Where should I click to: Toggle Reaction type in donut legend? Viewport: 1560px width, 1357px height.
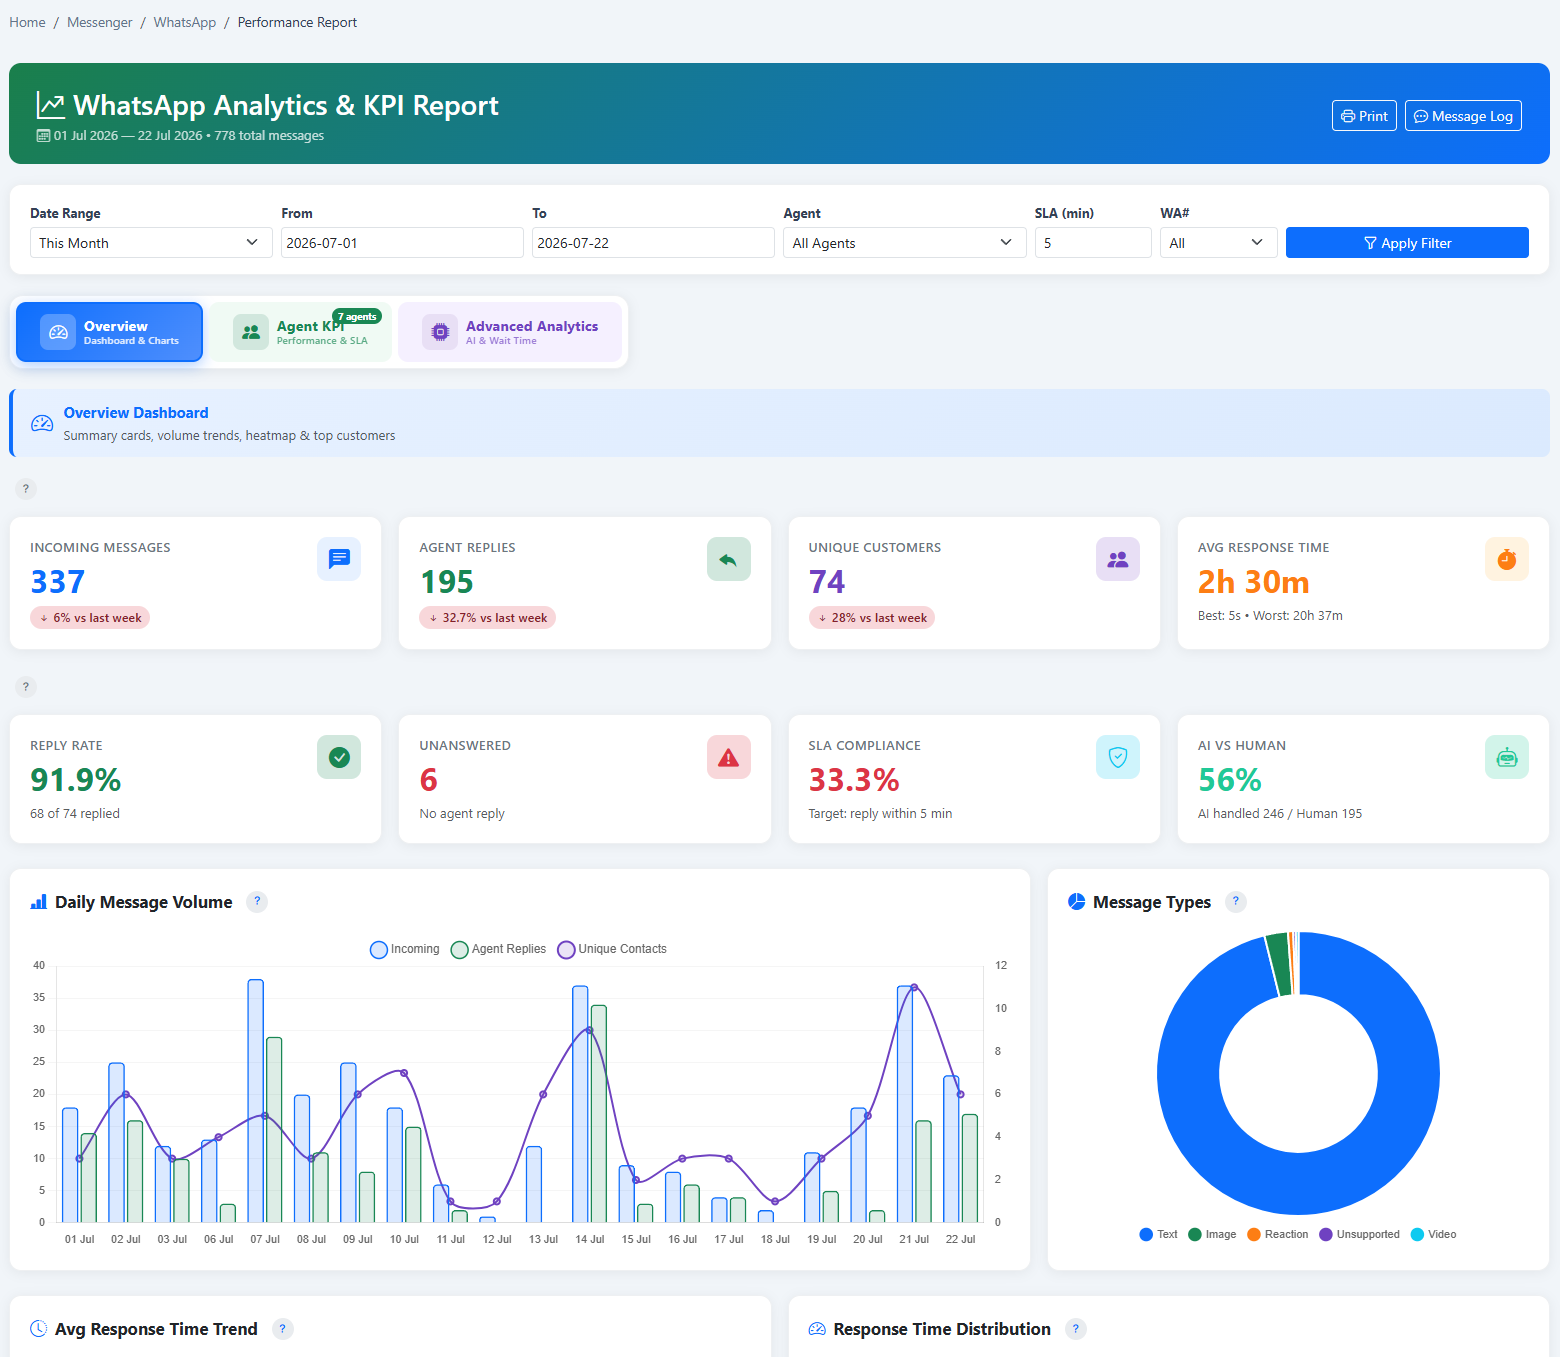point(1278,1234)
